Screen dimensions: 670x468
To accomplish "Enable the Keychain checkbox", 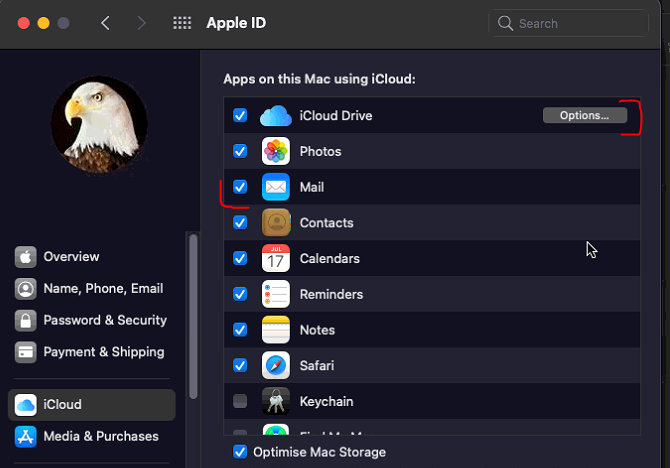I will pos(240,401).
